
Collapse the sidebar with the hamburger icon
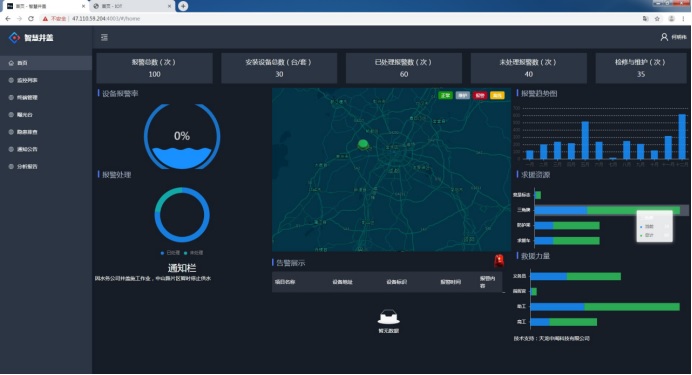pos(104,38)
